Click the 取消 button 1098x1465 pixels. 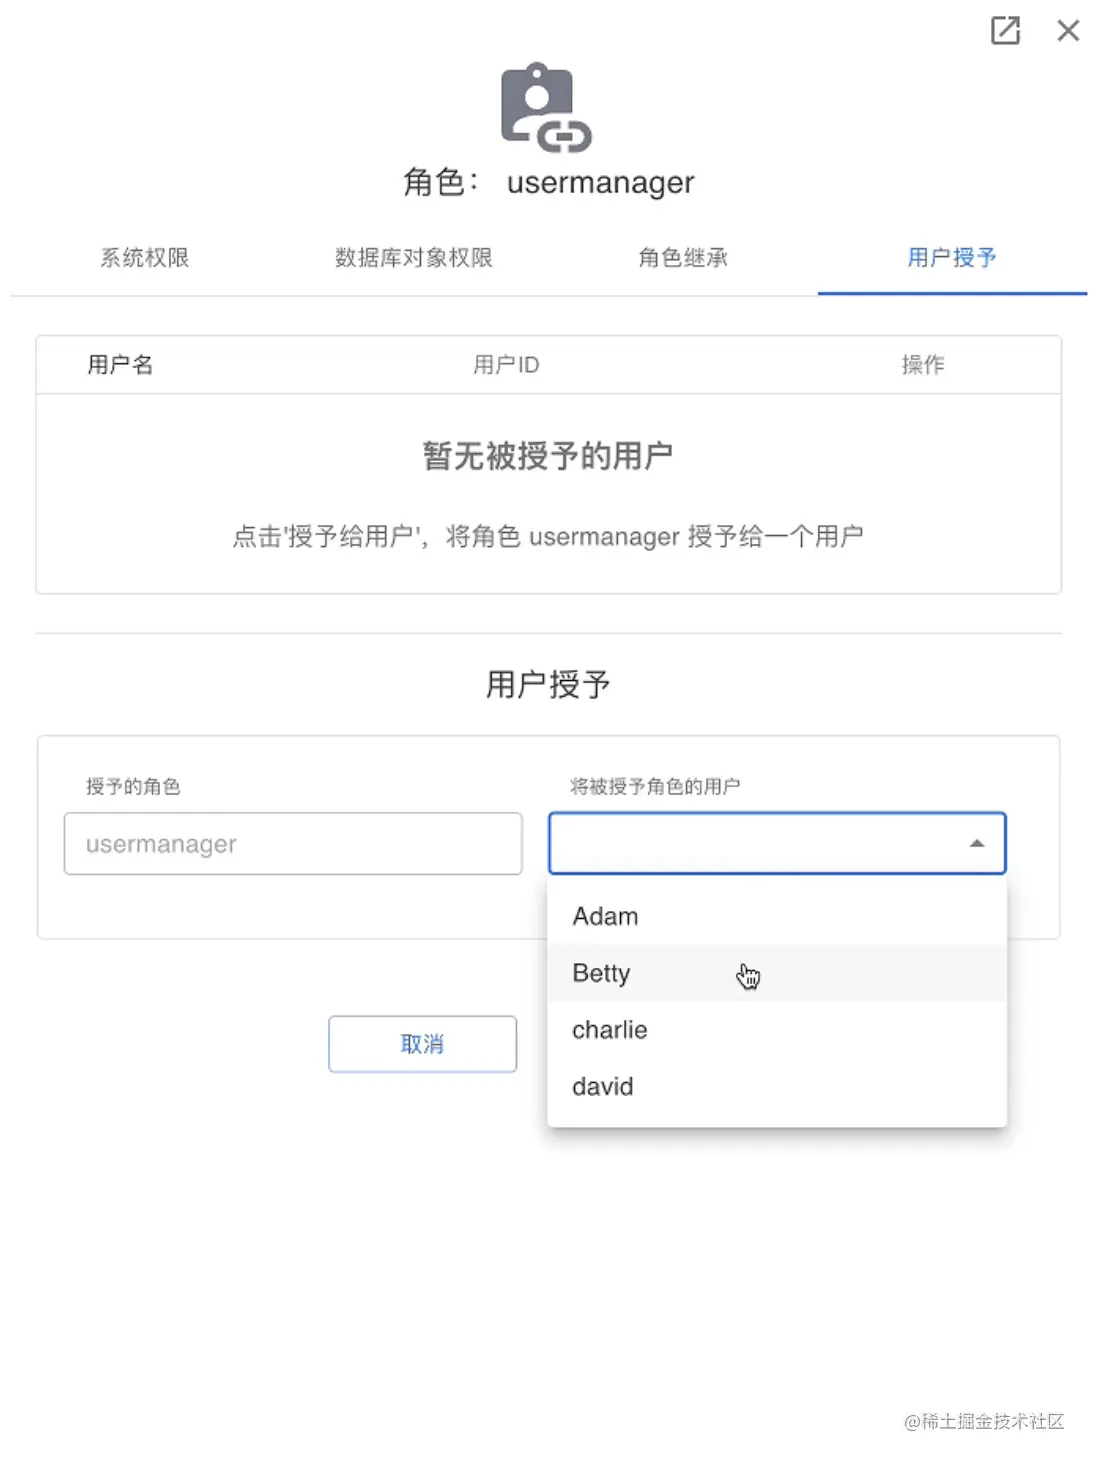422,1044
